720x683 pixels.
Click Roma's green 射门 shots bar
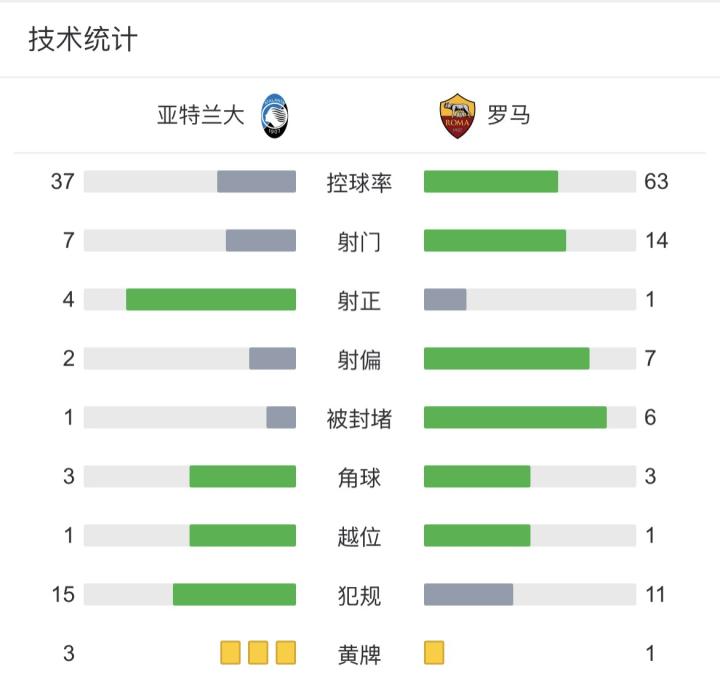[494, 240]
